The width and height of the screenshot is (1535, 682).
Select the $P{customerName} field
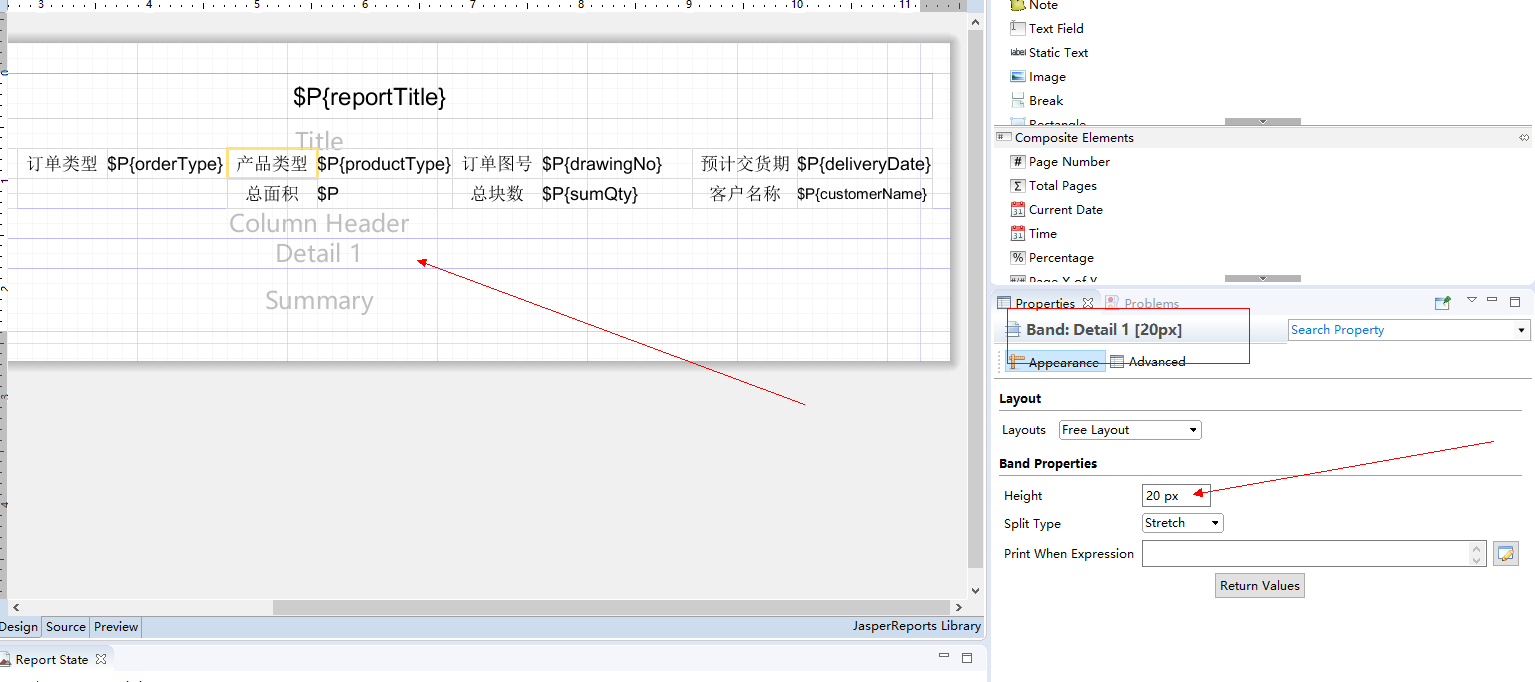(x=864, y=194)
